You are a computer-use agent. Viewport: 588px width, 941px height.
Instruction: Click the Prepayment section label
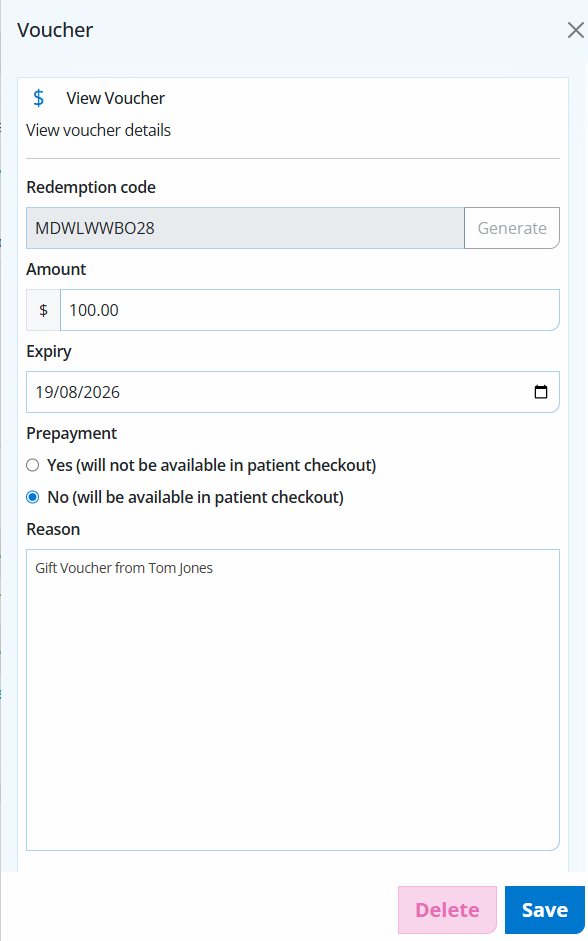pyautogui.click(x=71, y=433)
